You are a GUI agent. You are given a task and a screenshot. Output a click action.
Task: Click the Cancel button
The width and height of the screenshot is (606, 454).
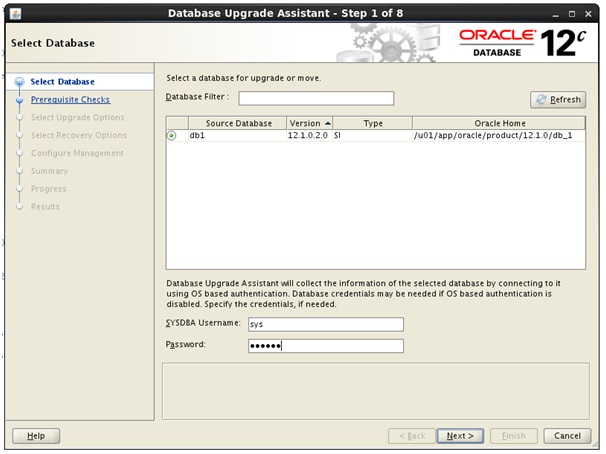tap(567, 436)
